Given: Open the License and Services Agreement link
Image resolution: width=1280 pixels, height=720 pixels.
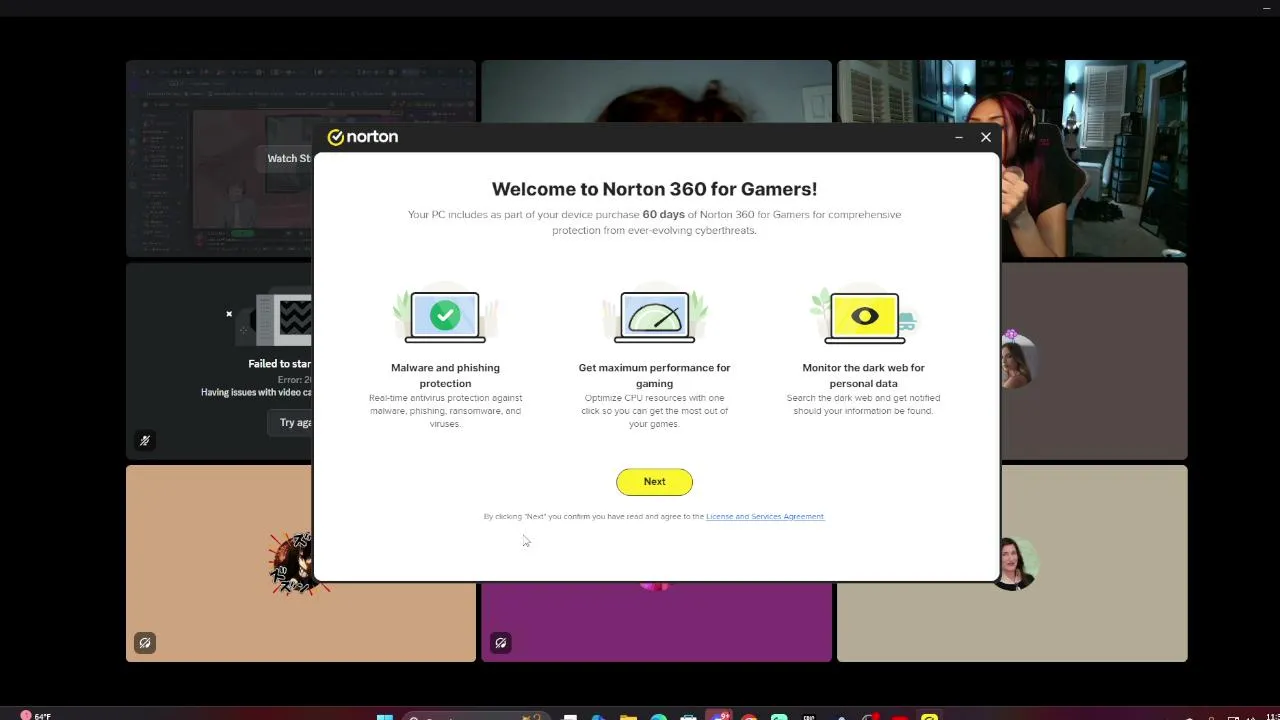Looking at the screenshot, I should pos(765,517).
